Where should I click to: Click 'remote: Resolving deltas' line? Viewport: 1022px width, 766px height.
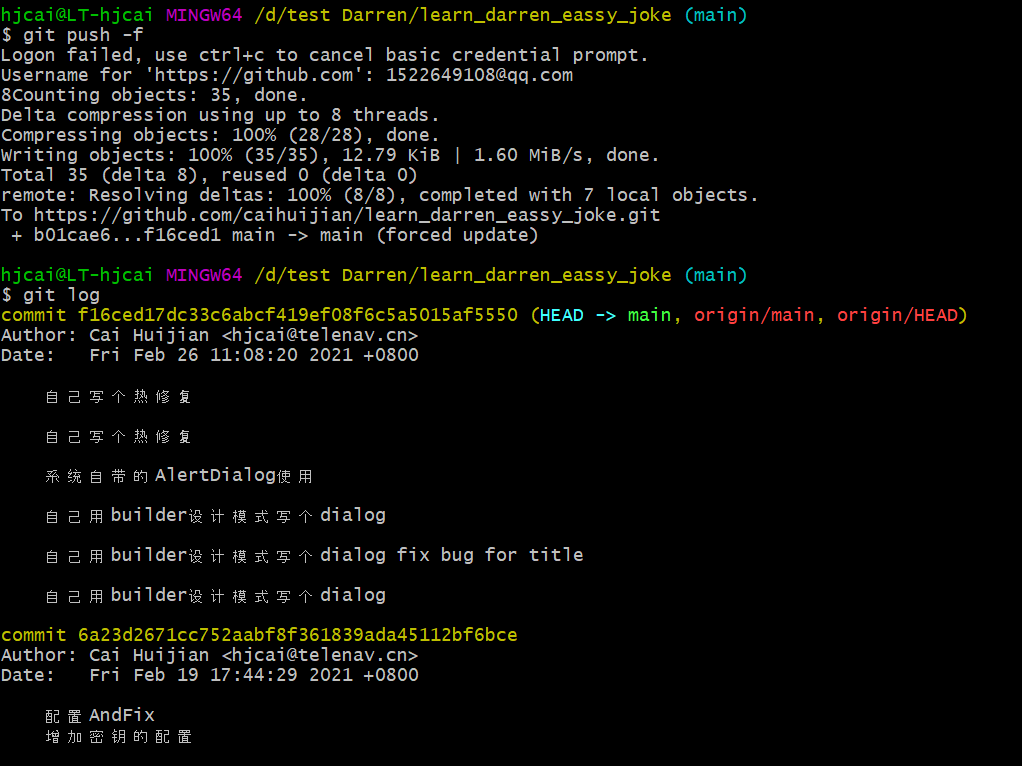tap(380, 196)
